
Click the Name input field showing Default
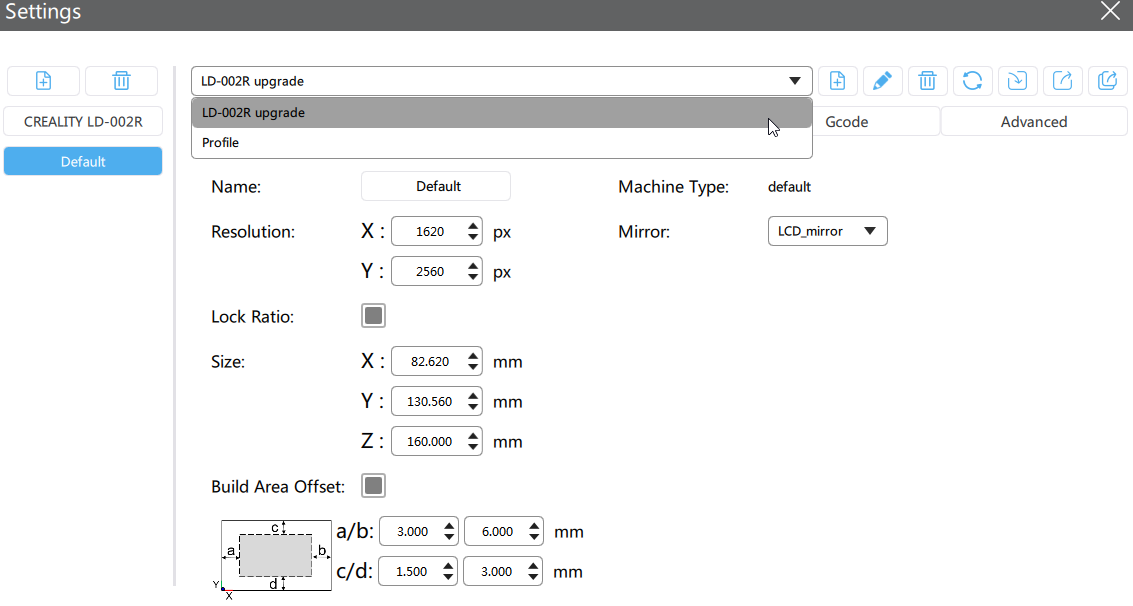coord(436,186)
